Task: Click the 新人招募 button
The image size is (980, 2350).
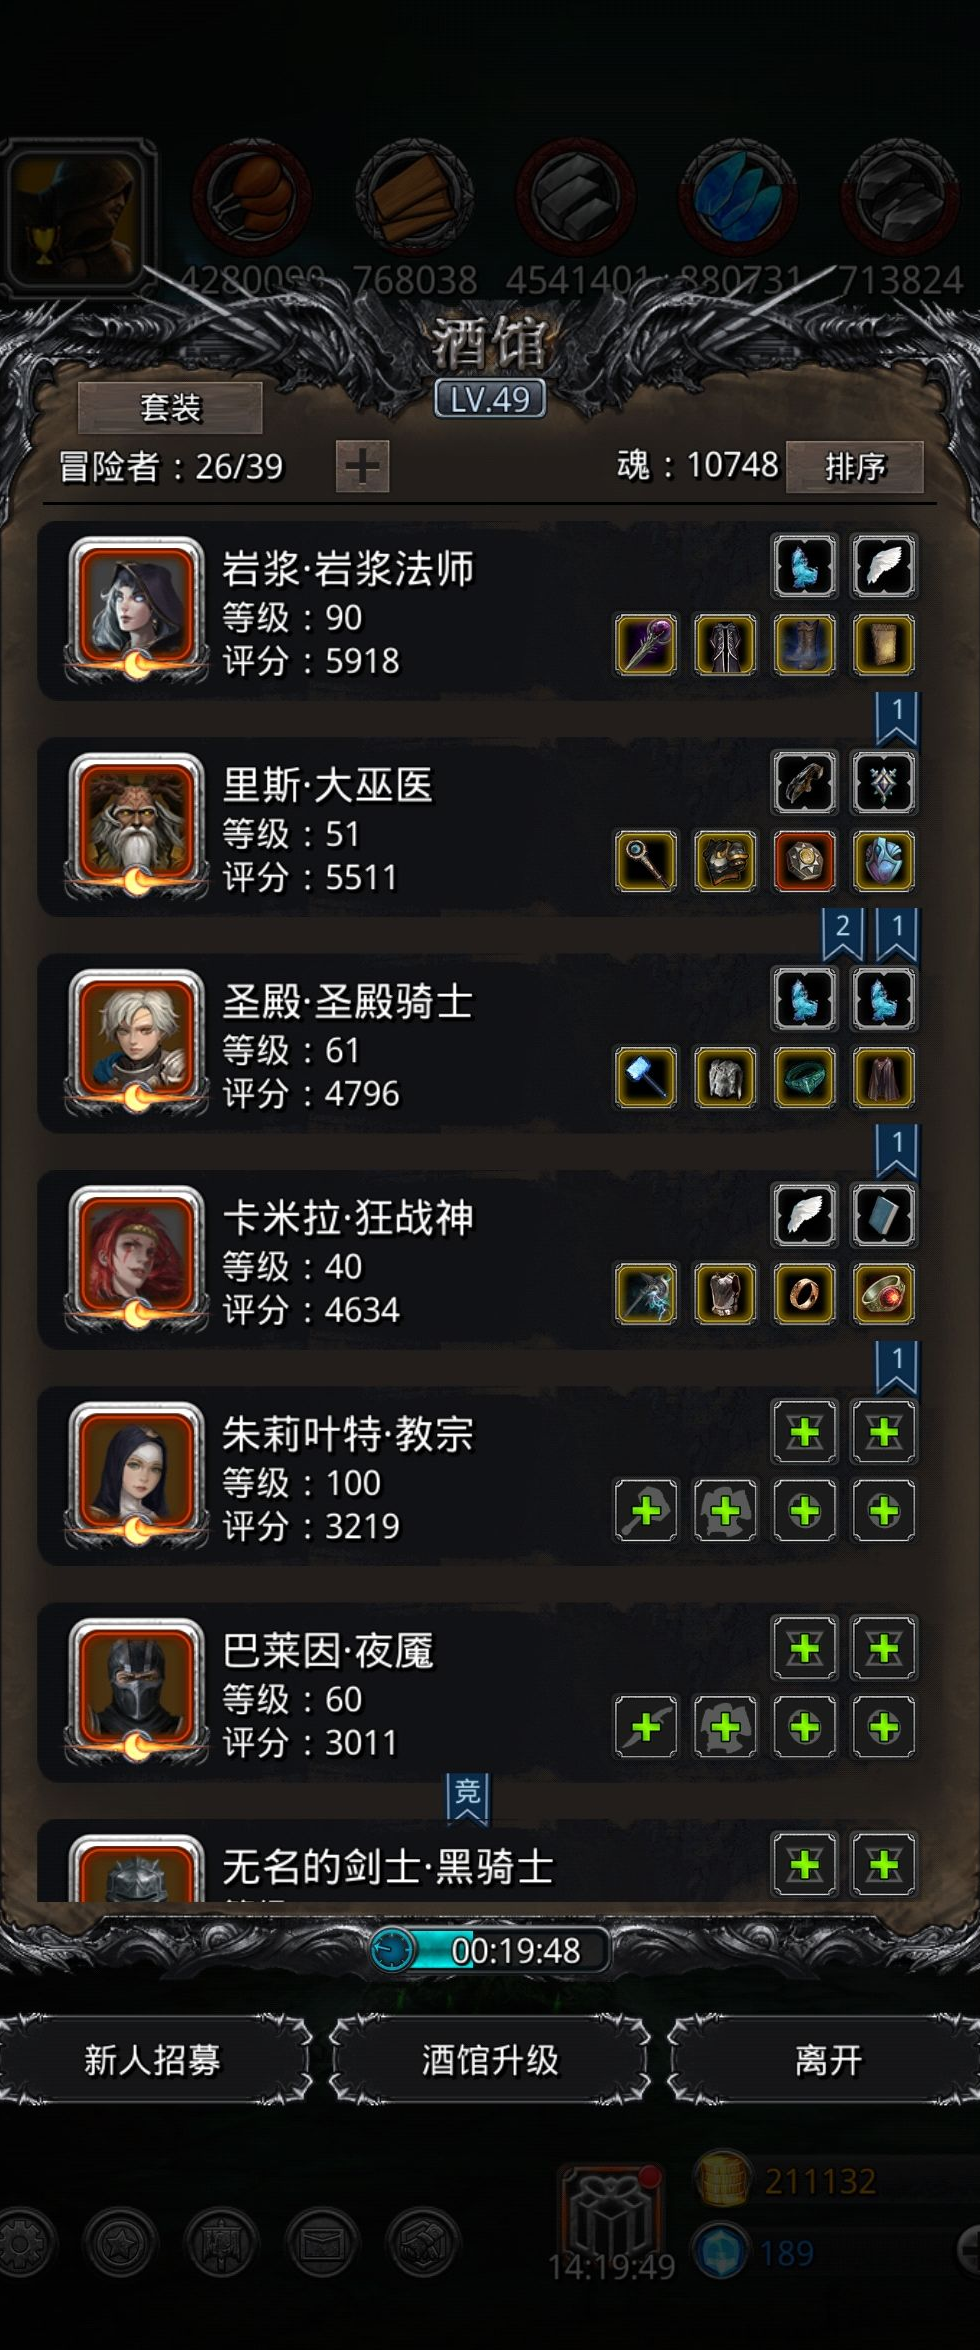Action: click(152, 2060)
